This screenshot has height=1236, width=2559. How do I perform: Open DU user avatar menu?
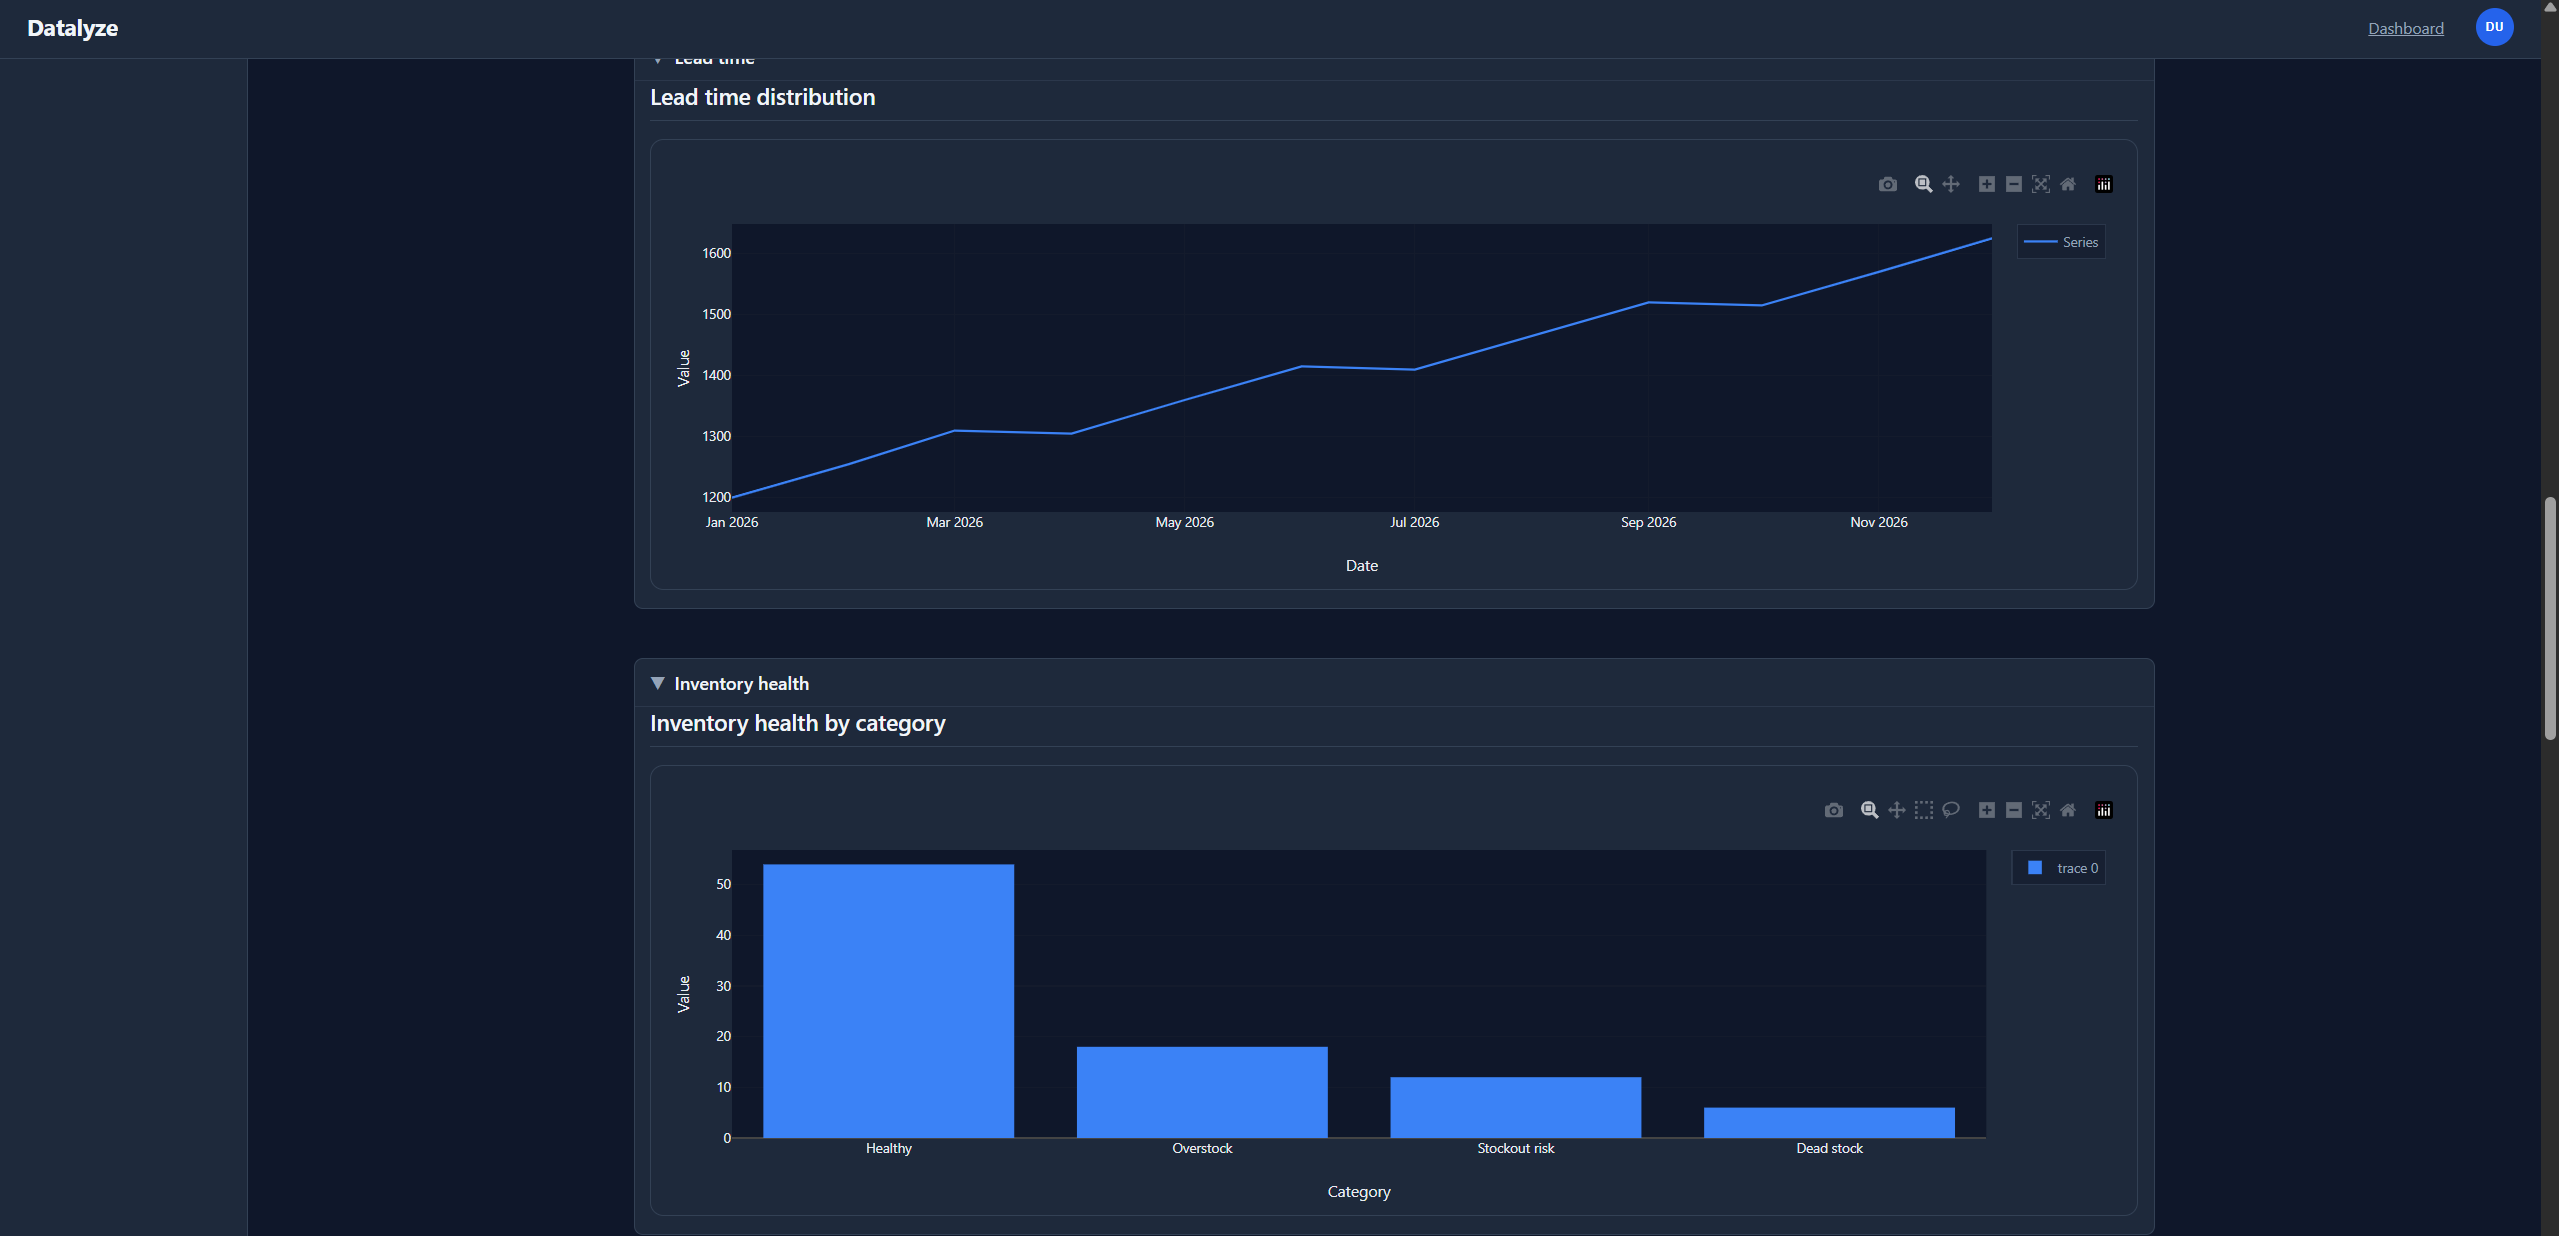point(2494,27)
